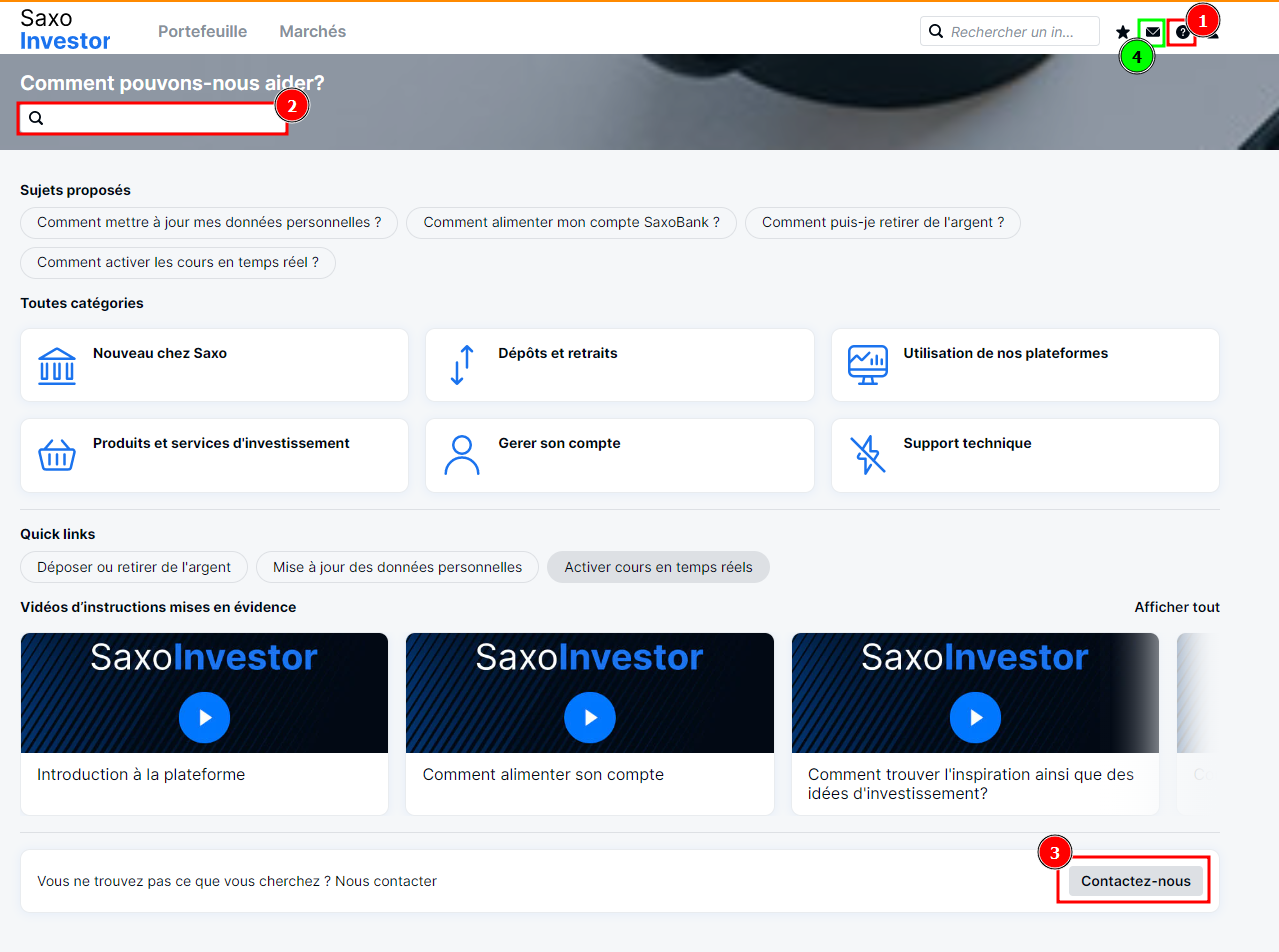The width and height of the screenshot is (1279, 952).
Task: Click the Comment trouver l'inspiration video thumbnail
Action: pos(975,693)
